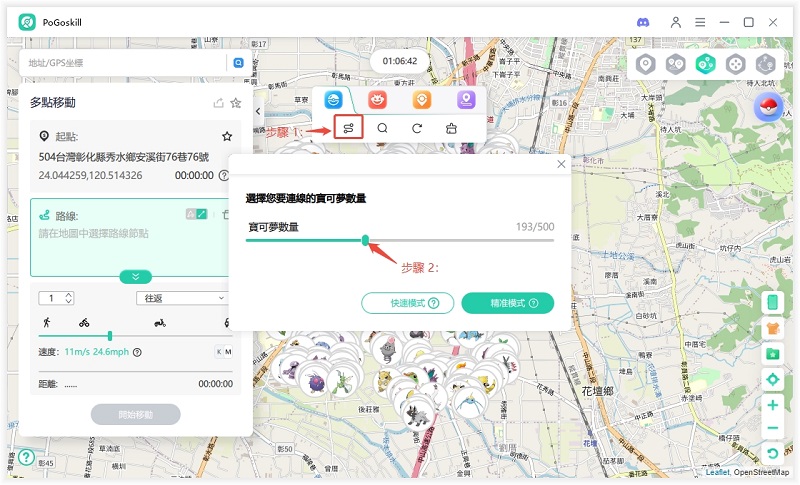Viewport: 800px width, 485px height.
Task: Toggle speed unit to M
Action: pyautogui.click(x=228, y=352)
